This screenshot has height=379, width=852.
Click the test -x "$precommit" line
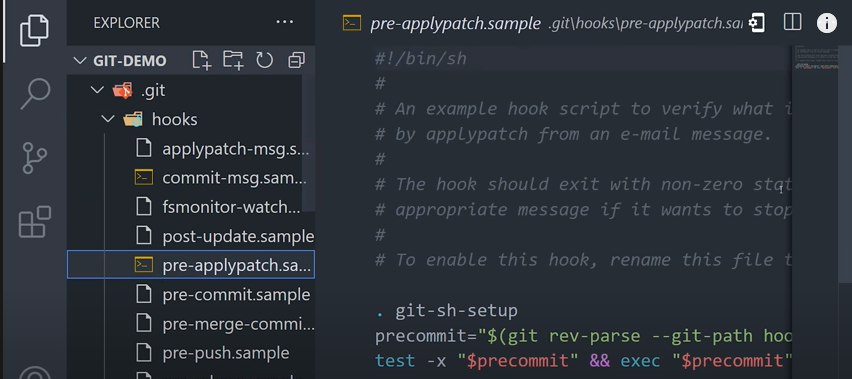point(583,361)
